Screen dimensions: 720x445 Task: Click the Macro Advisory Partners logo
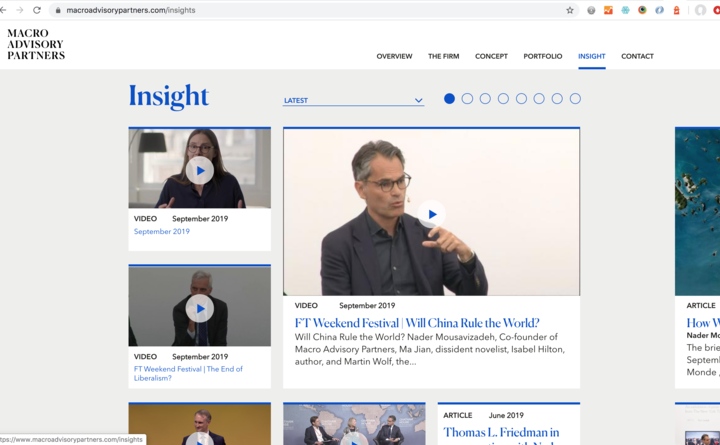[x=36, y=44]
